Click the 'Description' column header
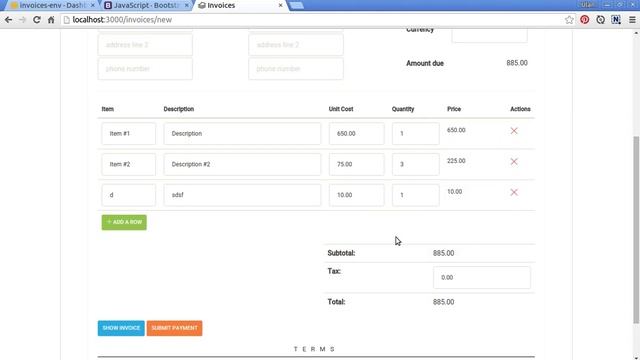Viewport: 640px width, 360px height. click(x=179, y=109)
